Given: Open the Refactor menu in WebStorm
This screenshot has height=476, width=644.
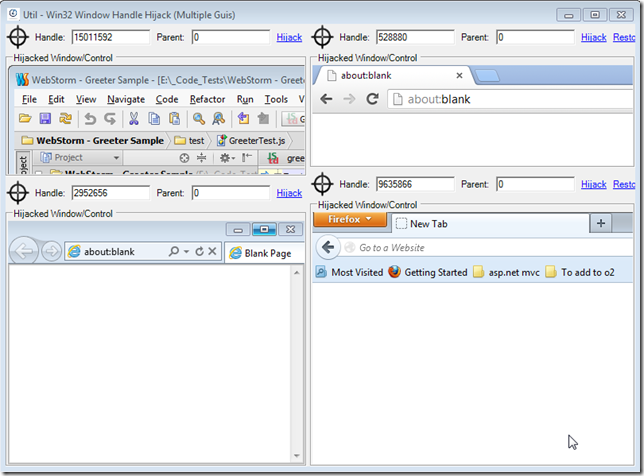Looking at the screenshot, I should tap(207, 99).
